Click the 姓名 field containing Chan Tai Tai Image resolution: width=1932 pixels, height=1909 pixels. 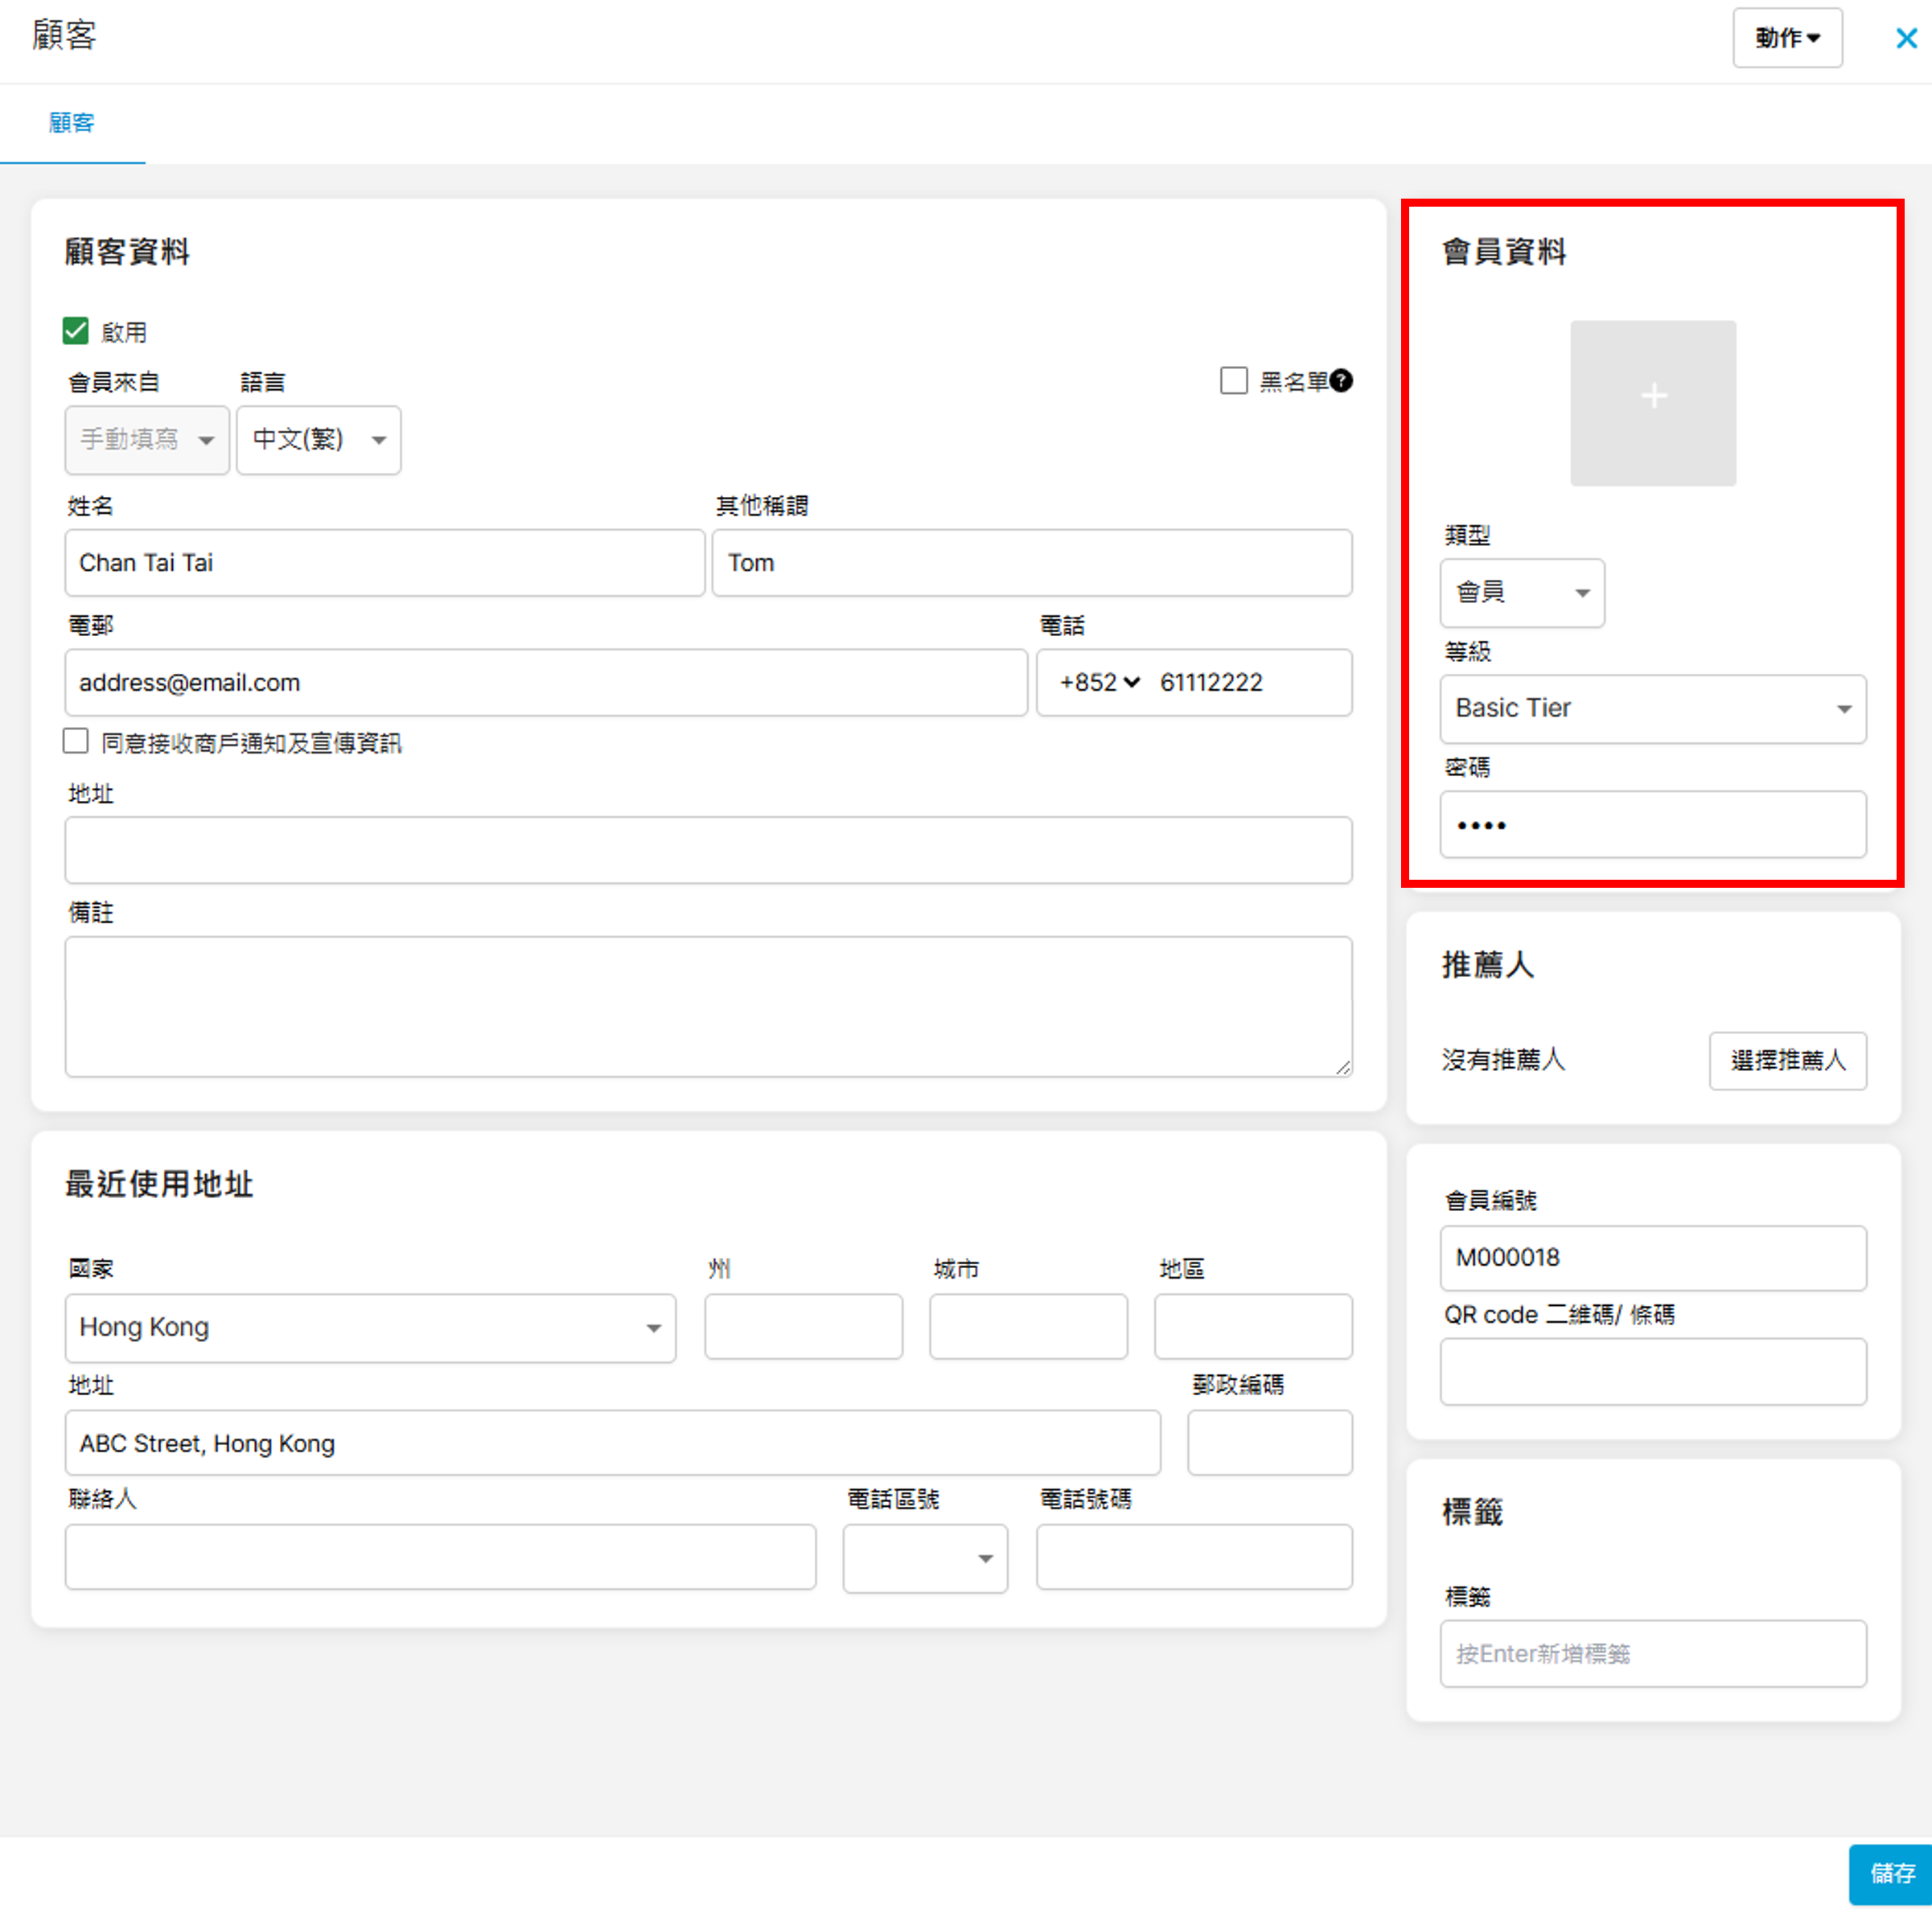[x=384, y=563]
